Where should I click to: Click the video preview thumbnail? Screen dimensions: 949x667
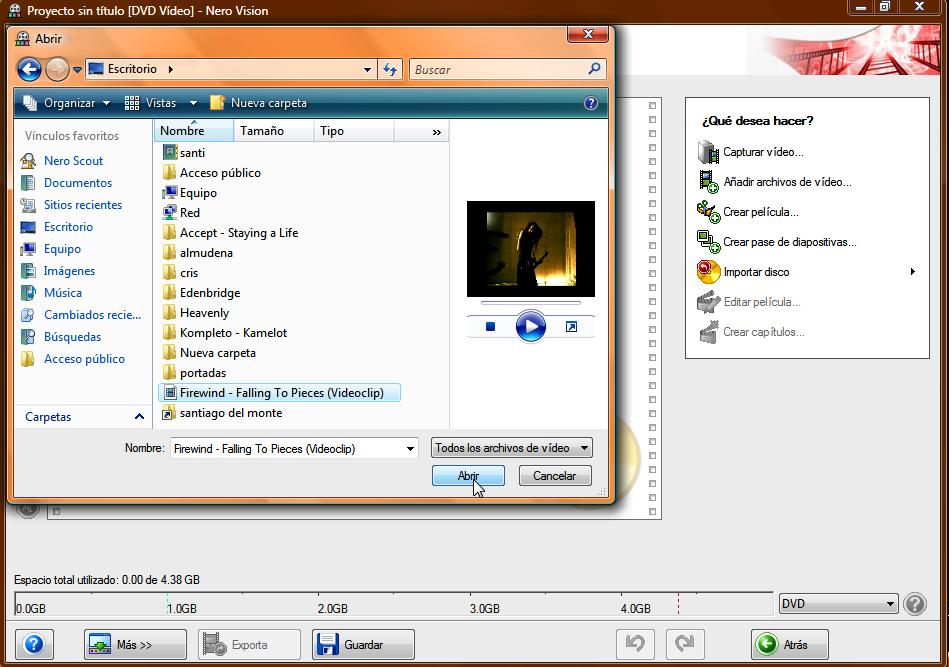coord(531,249)
